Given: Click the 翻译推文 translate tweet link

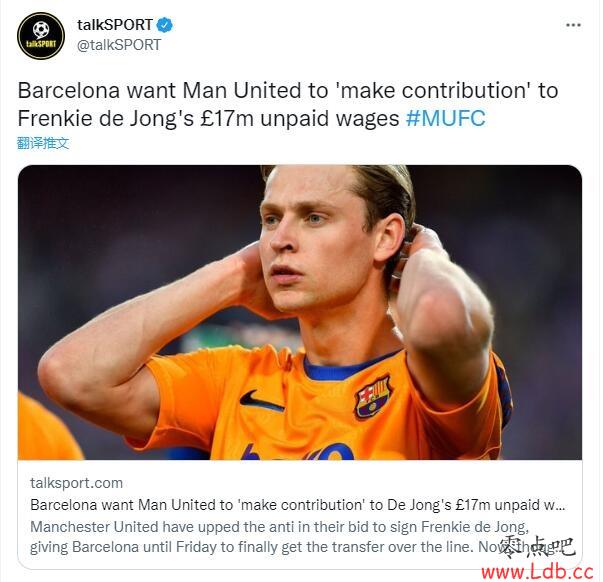Looking at the screenshot, I should tap(43, 143).
